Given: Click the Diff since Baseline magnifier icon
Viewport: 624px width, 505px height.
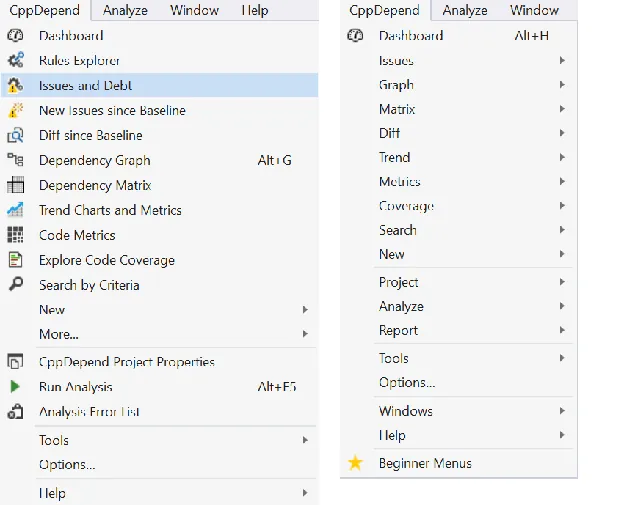Looking at the screenshot, I should point(15,135).
